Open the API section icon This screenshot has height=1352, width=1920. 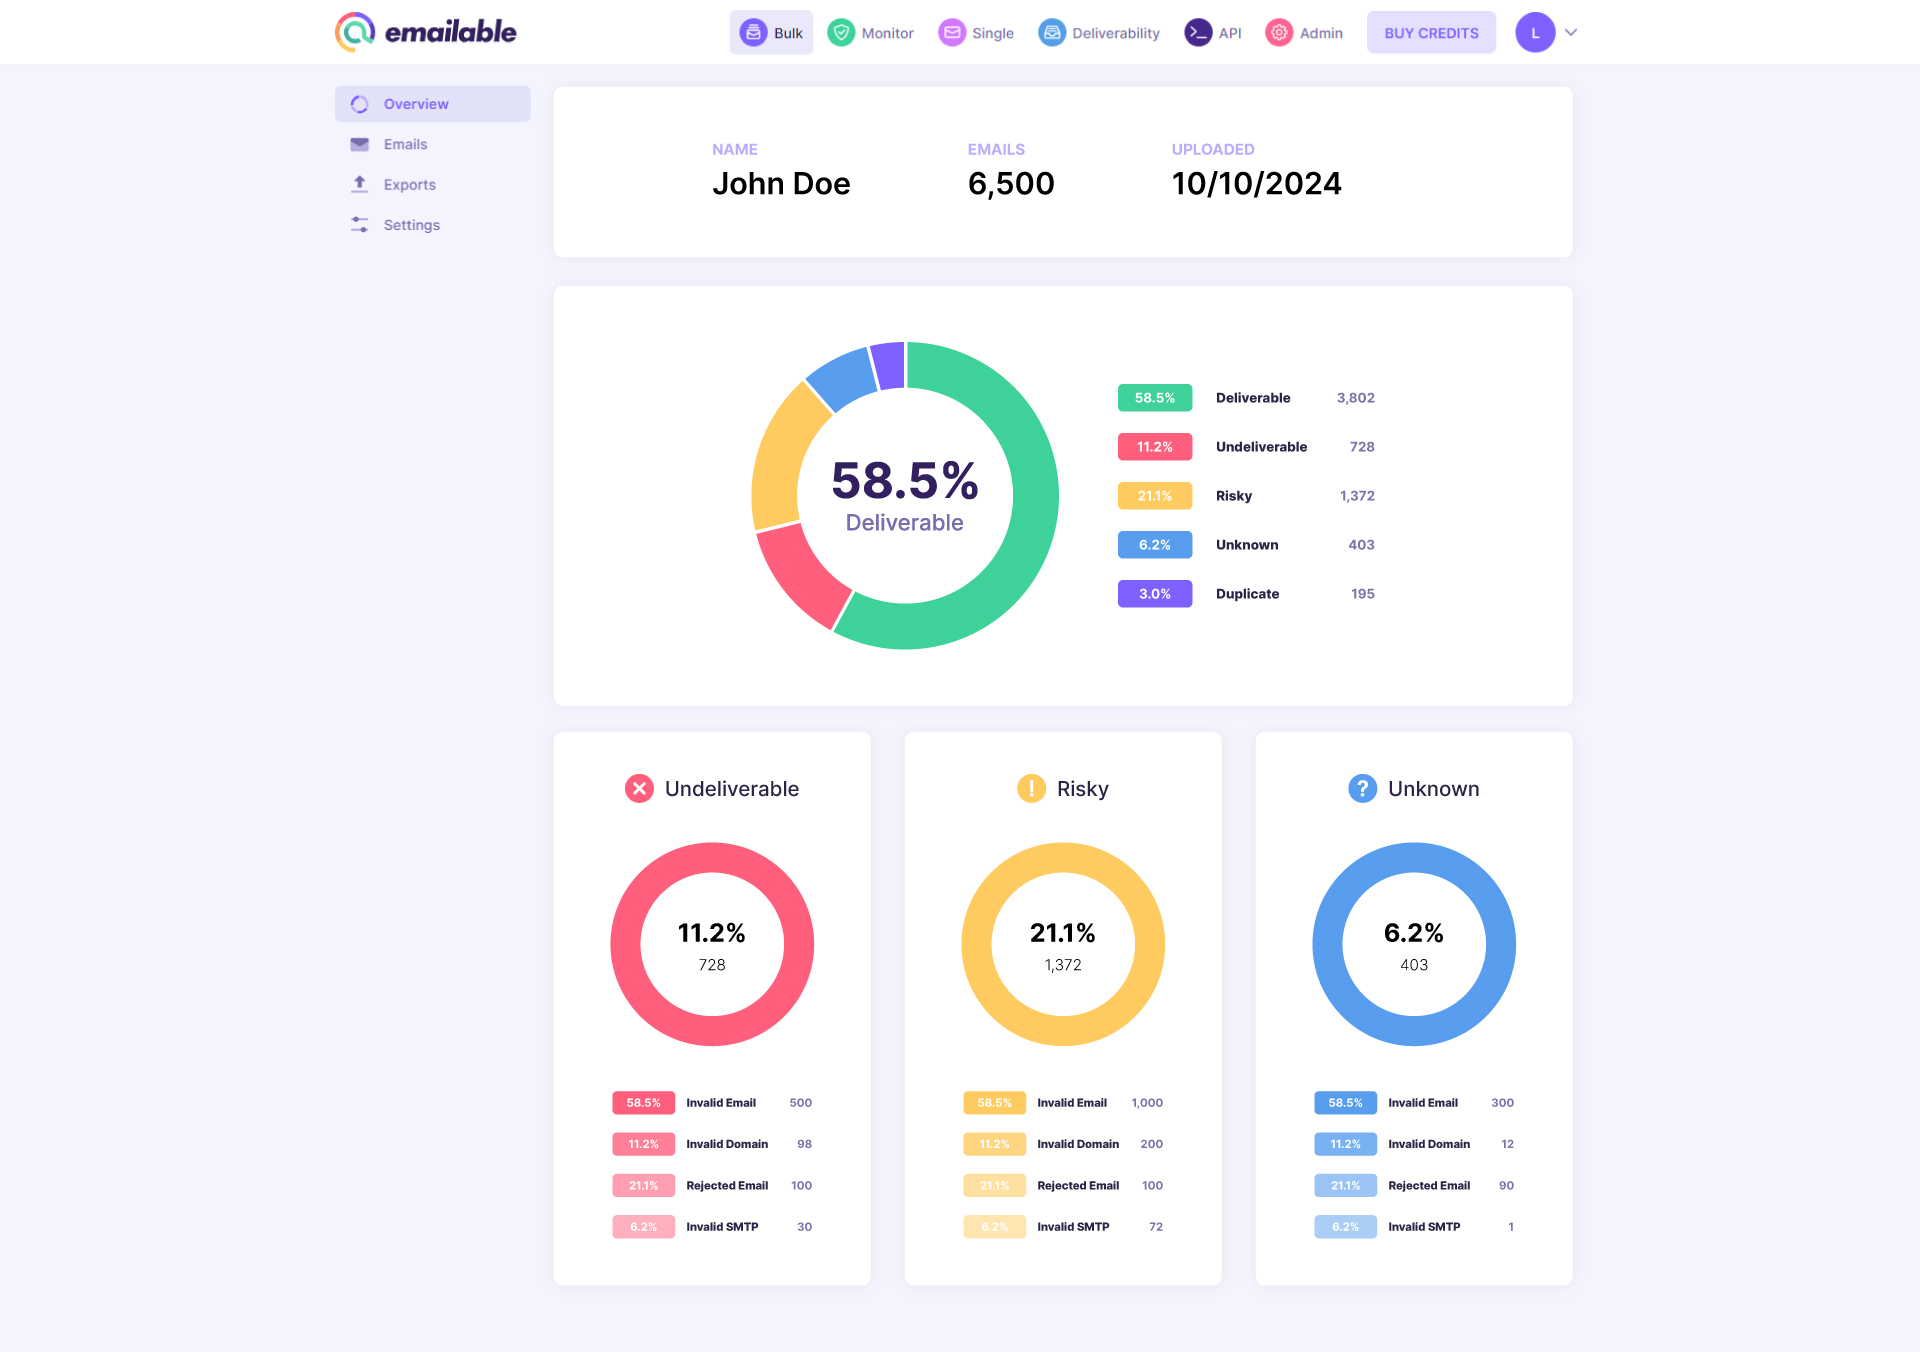[x=1199, y=32]
